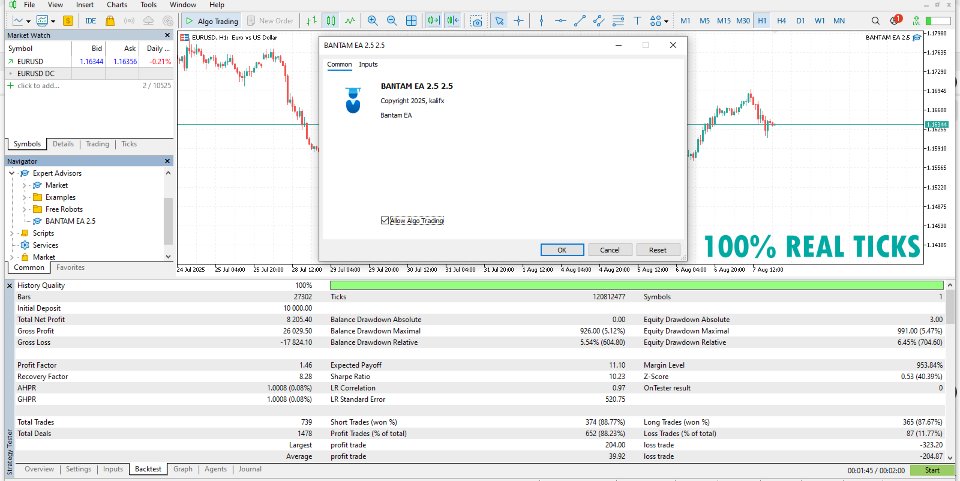Expand the Scripts tree node
This screenshot has height=481, width=960.
[x=12, y=233]
